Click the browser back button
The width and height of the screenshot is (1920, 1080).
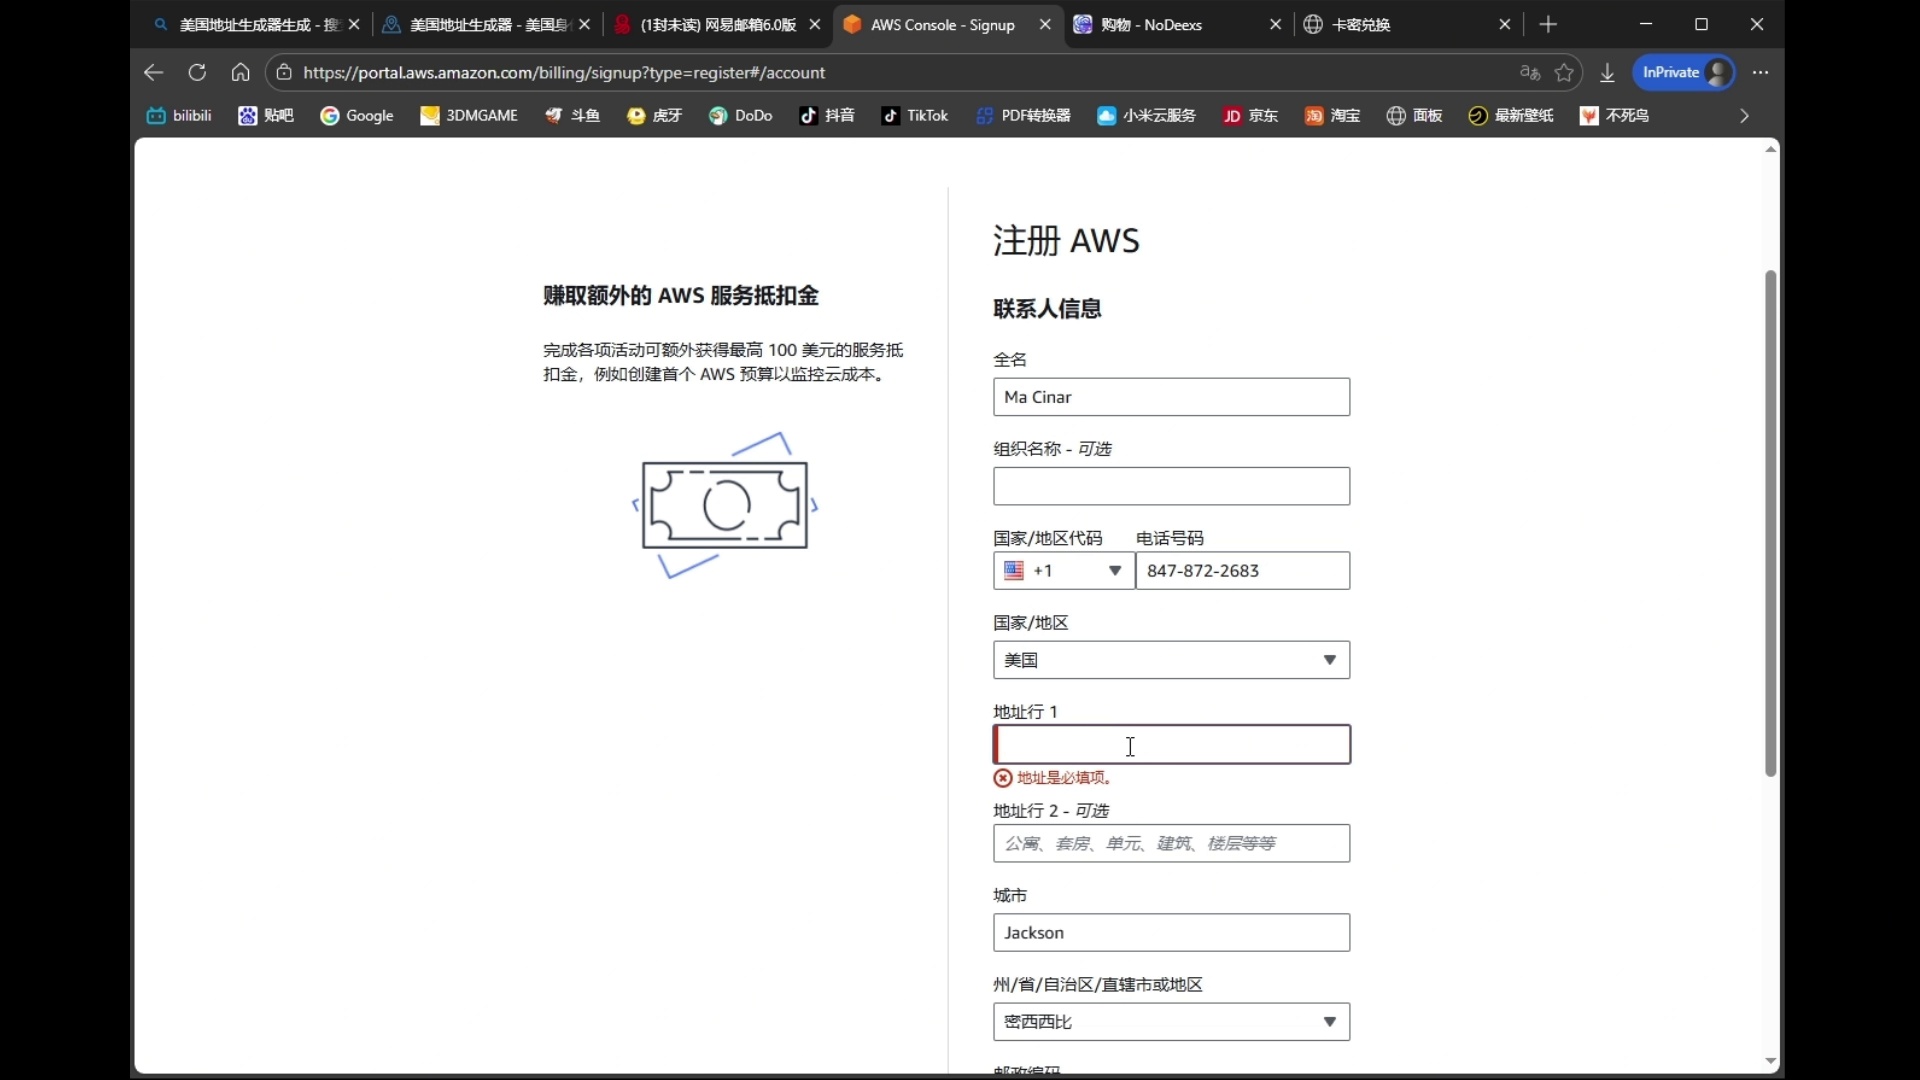(153, 72)
